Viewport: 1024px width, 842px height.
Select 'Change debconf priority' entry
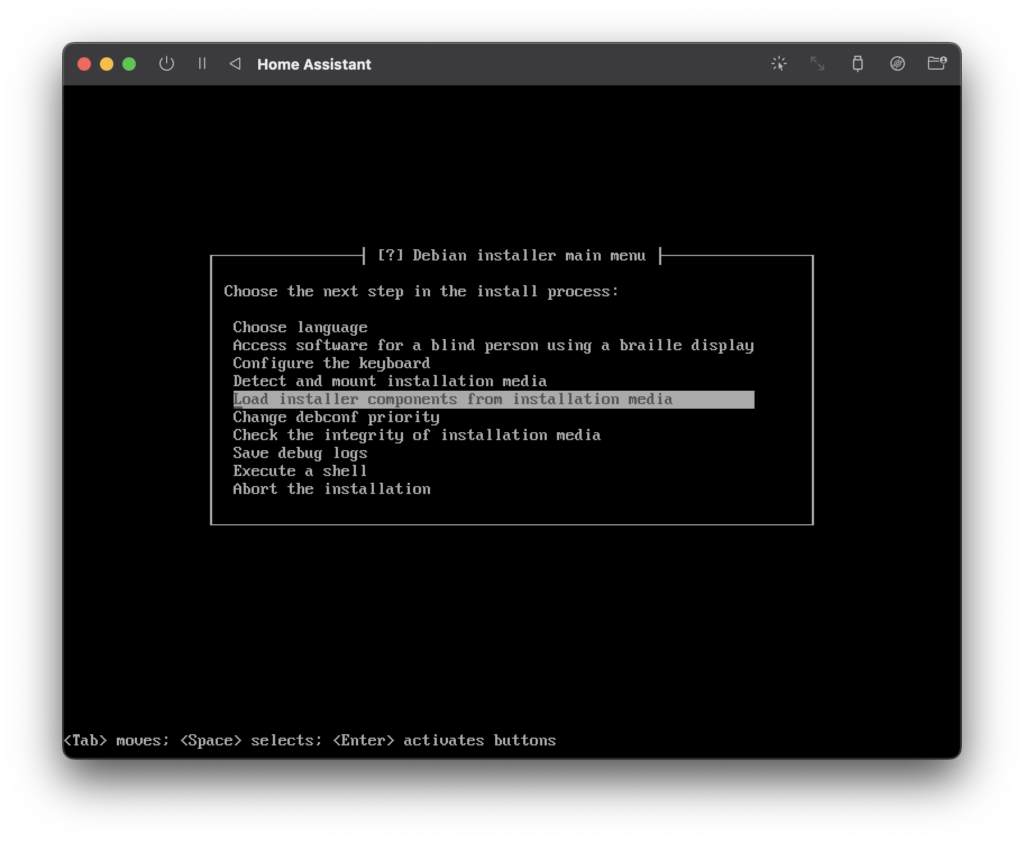click(x=336, y=417)
